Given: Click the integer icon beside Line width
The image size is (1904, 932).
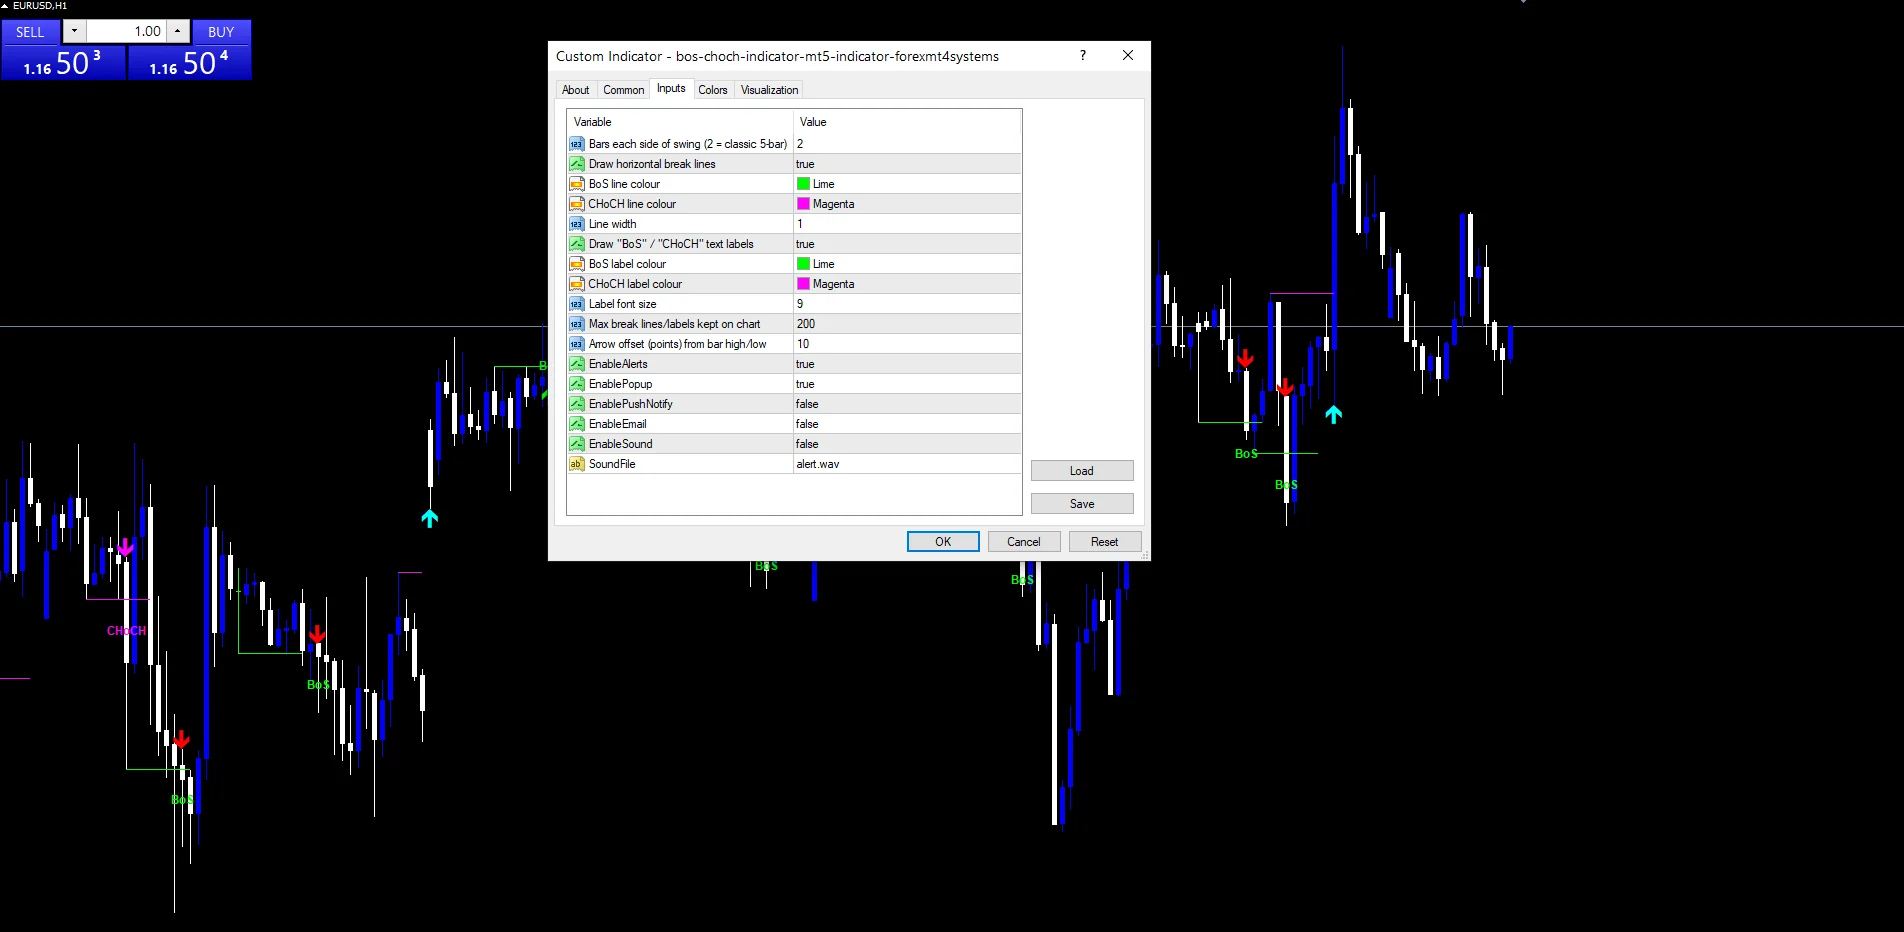Looking at the screenshot, I should pos(576,224).
